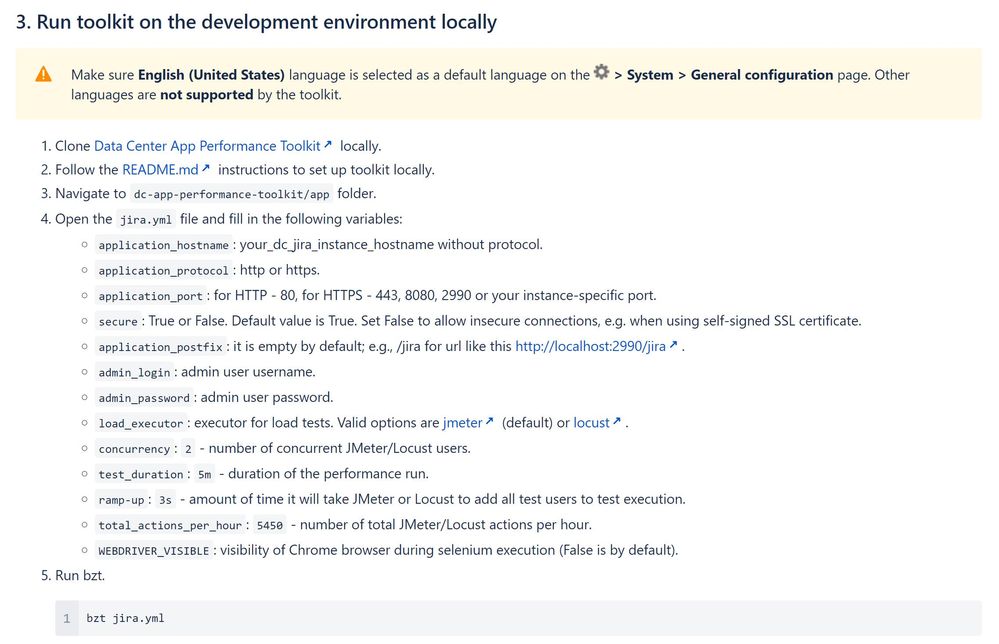The height and width of the screenshot is (644, 999).
Task: Click the bold 'General configuration' text
Action: pyautogui.click(x=761, y=75)
